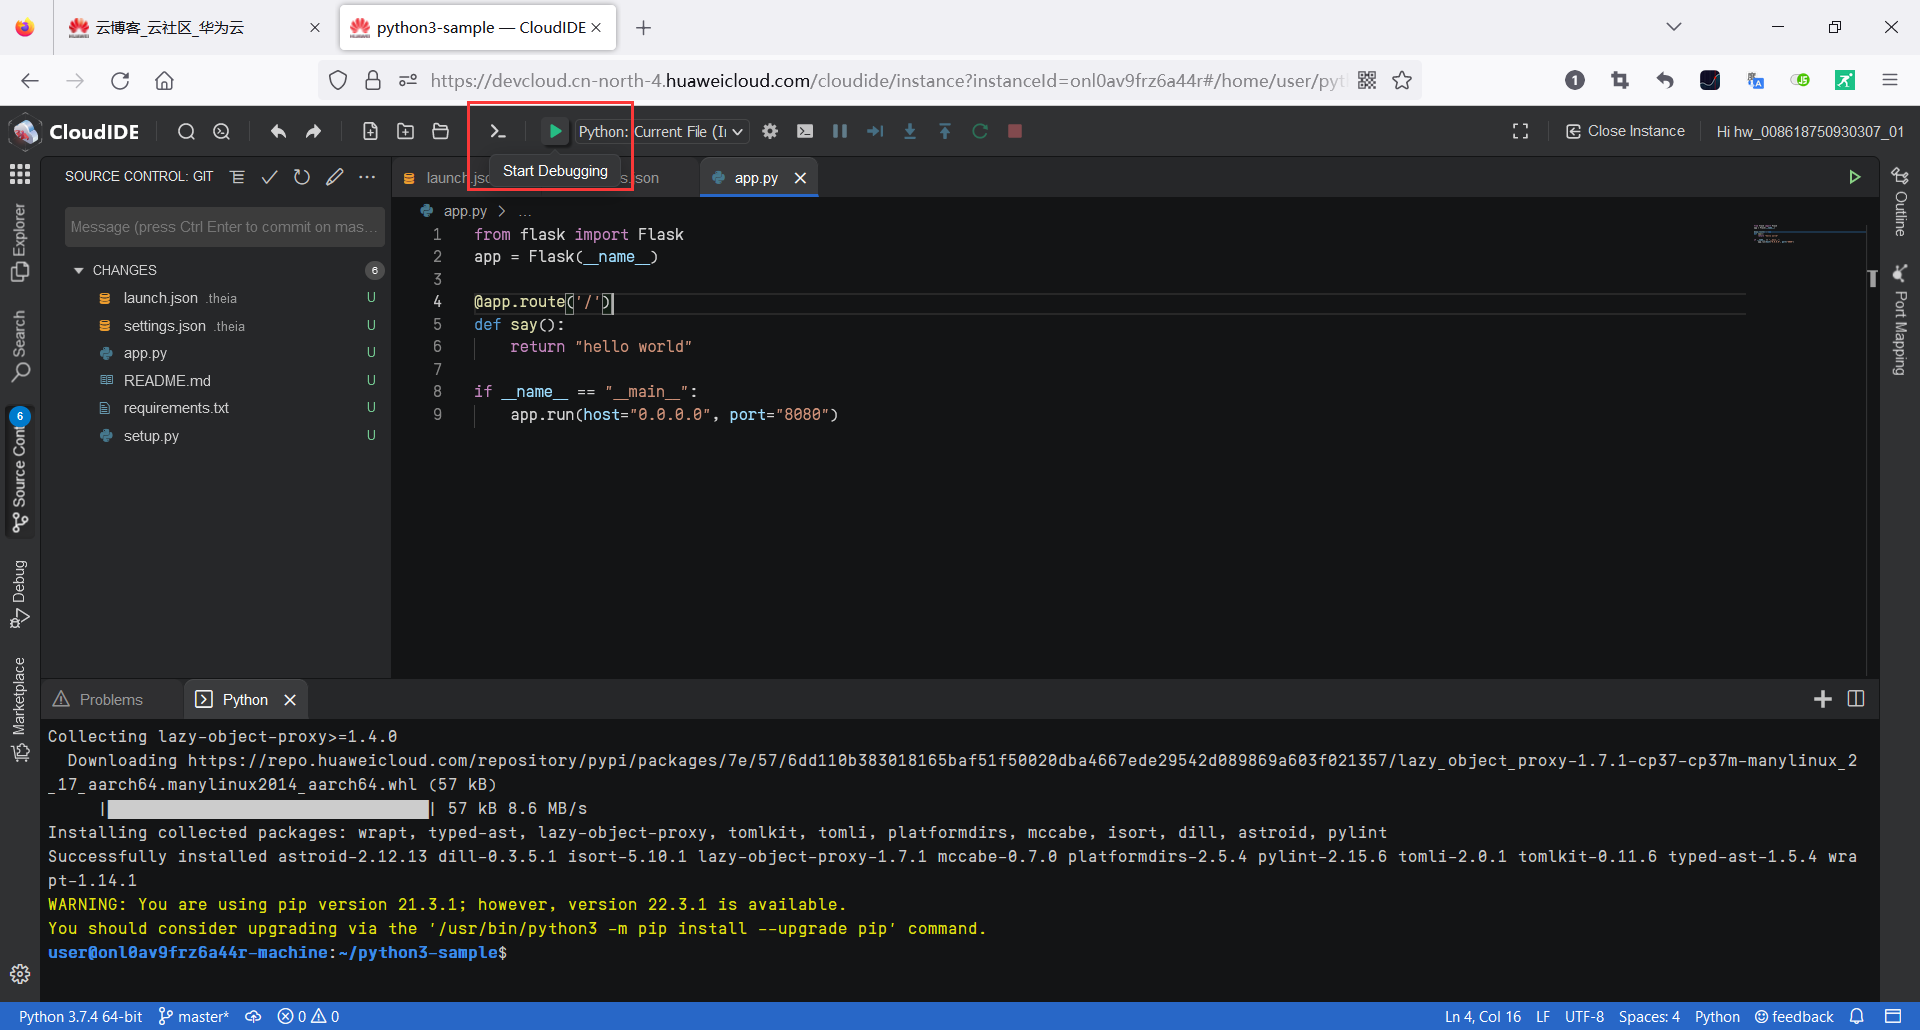Click the Close Instance button
The height and width of the screenshot is (1030, 1920).
[x=1625, y=131]
